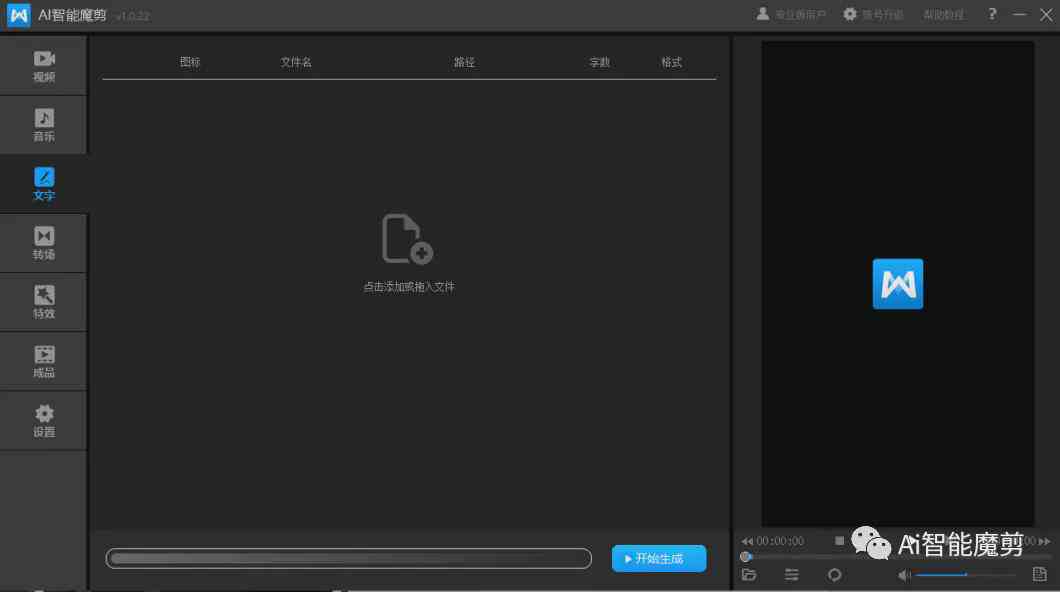Viewport: 1060px width, 592px height.
Task: Open the playlist lines icon under preview
Action: (792, 574)
